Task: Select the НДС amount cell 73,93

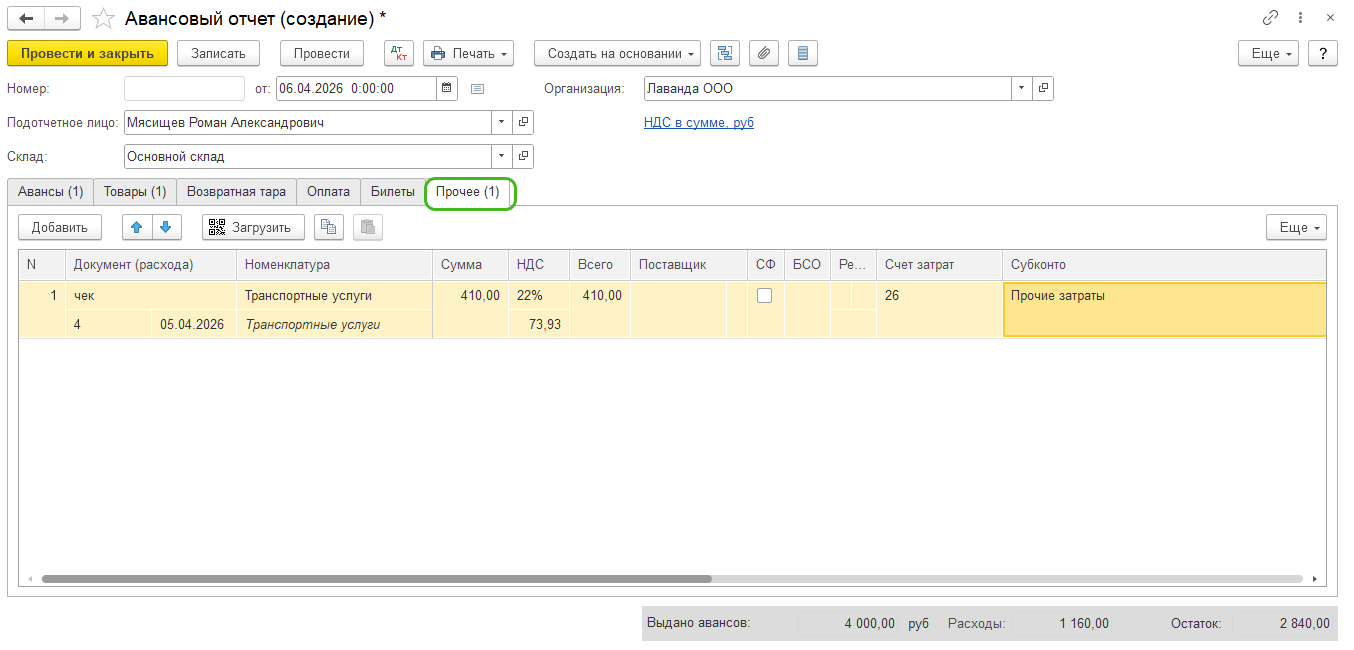Action: click(x=538, y=324)
